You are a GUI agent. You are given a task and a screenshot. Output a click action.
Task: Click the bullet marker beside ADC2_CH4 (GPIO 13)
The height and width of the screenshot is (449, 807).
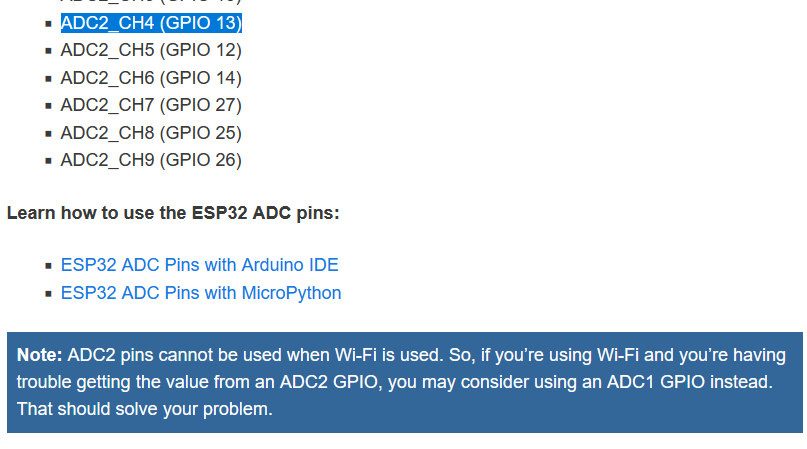tap(48, 24)
